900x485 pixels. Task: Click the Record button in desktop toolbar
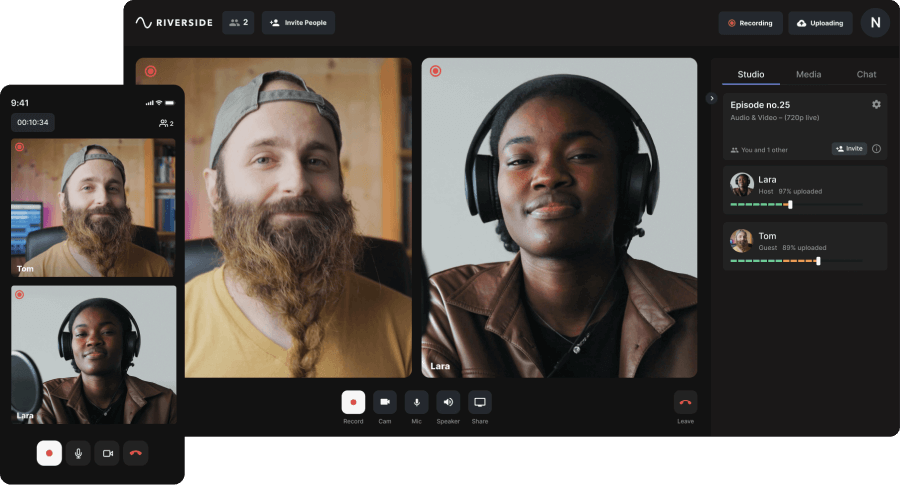(353, 402)
